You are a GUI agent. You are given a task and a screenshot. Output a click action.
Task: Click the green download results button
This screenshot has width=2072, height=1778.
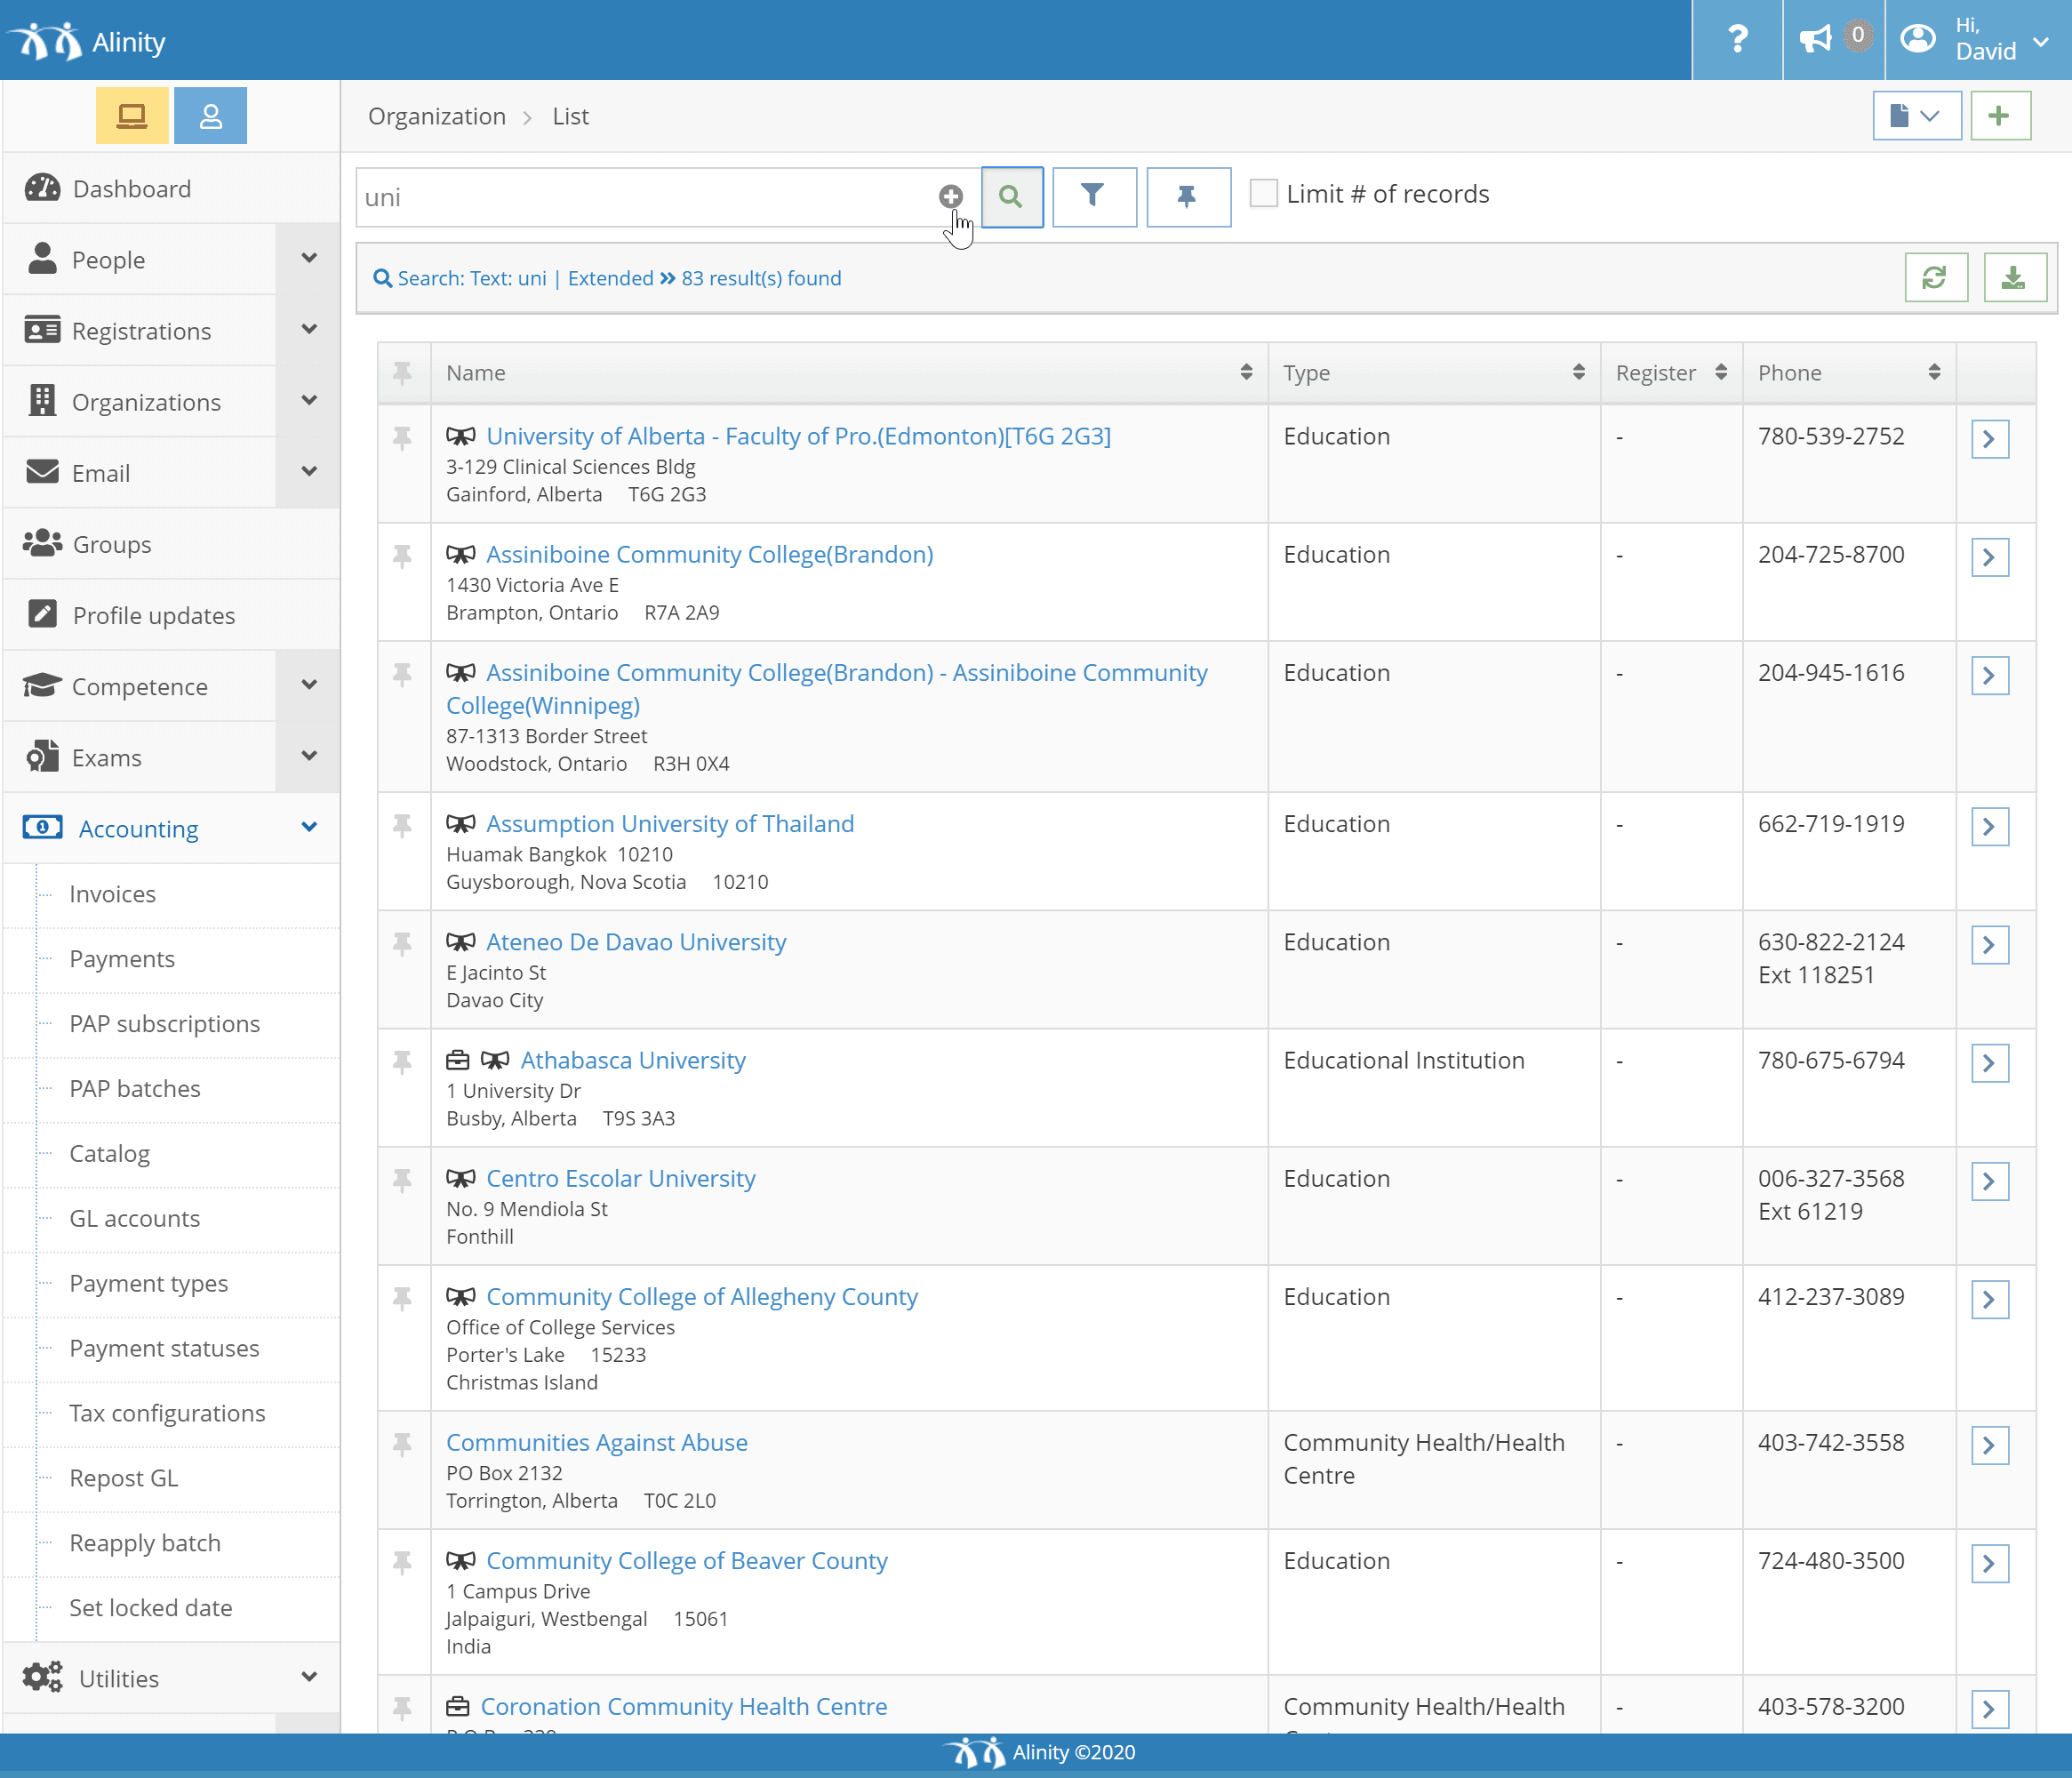click(x=2014, y=277)
